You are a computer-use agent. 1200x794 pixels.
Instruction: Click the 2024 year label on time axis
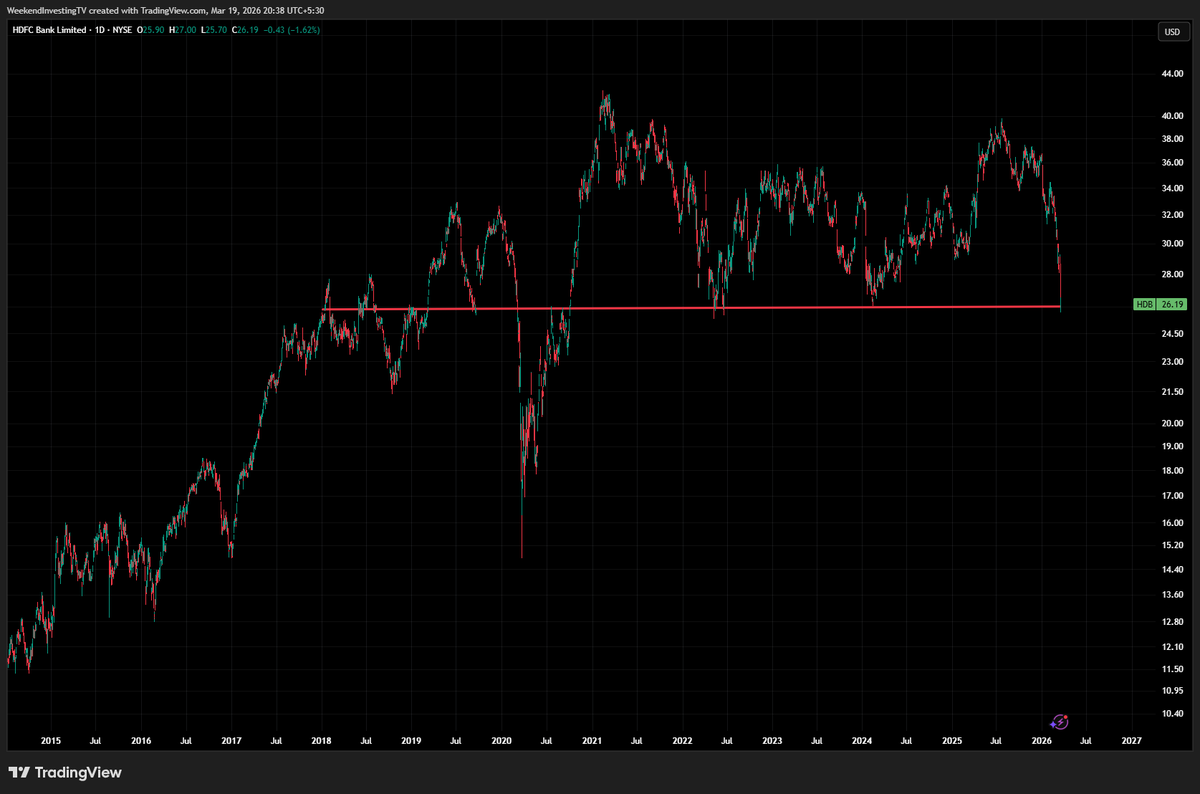(x=862, y=741)
